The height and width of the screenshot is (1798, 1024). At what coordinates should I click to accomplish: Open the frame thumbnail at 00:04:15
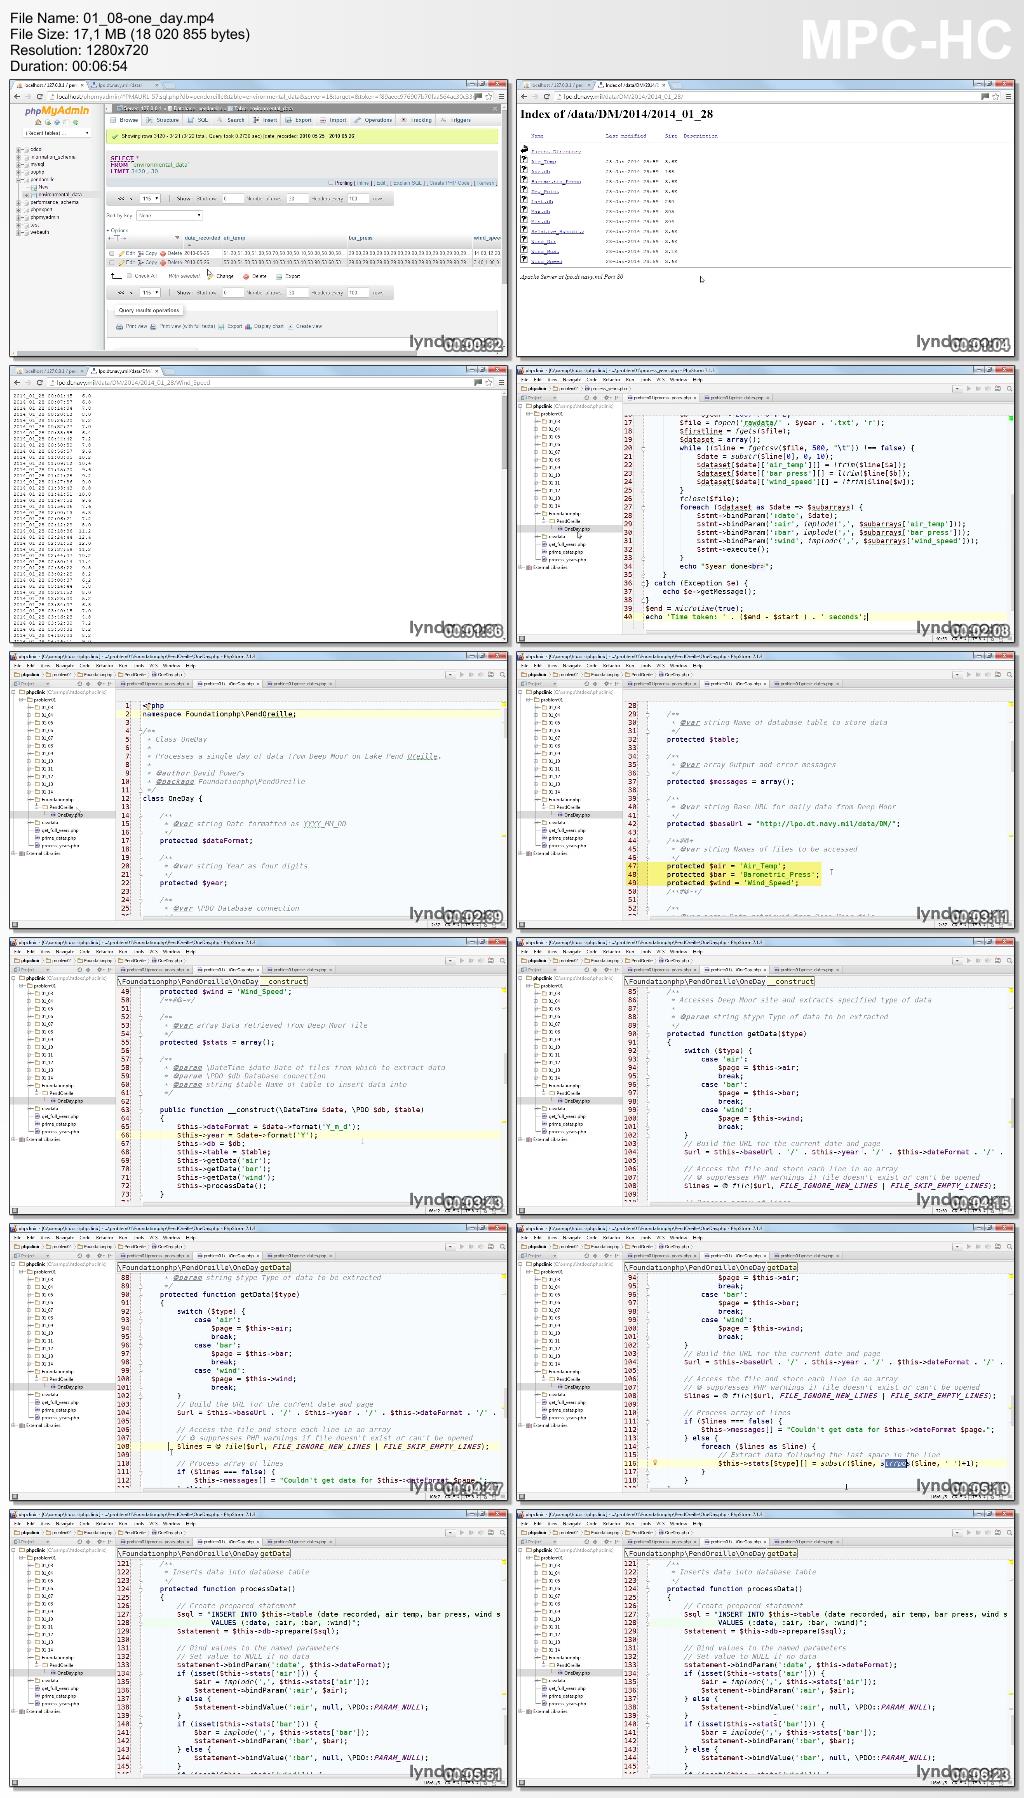coord(765,1076)
